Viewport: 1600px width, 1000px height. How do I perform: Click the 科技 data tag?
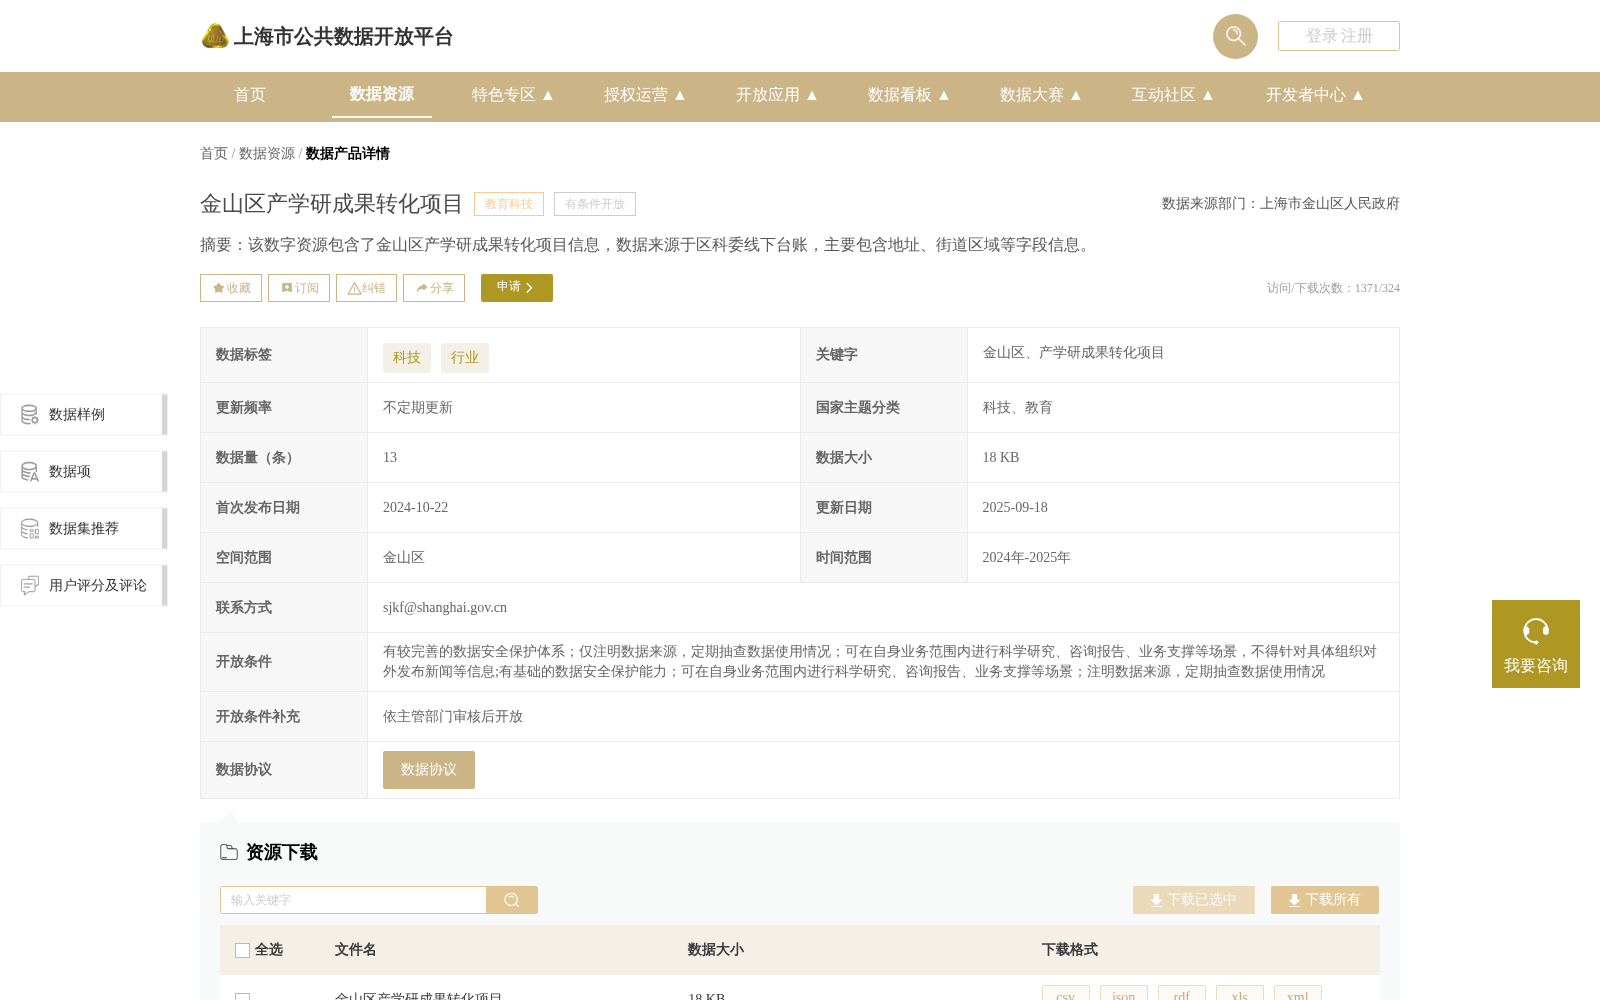coord(407,358)
